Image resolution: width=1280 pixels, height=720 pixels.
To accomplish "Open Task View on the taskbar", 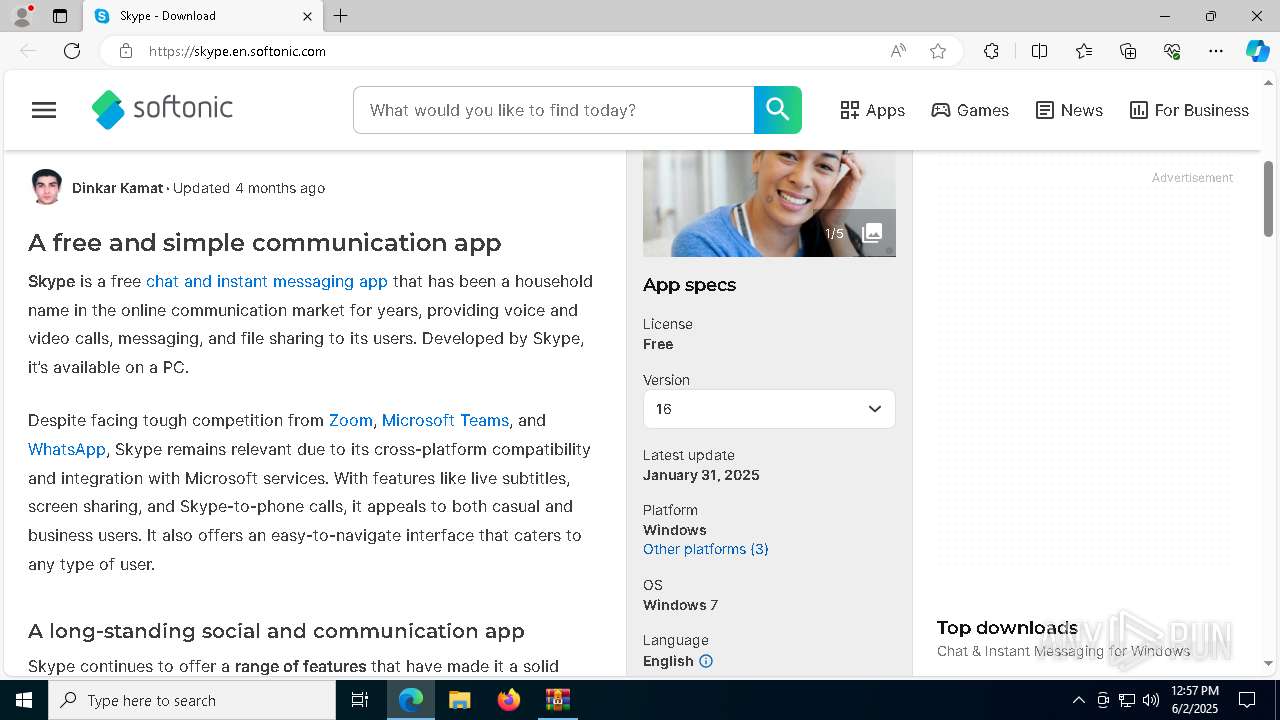I will 360,700.
